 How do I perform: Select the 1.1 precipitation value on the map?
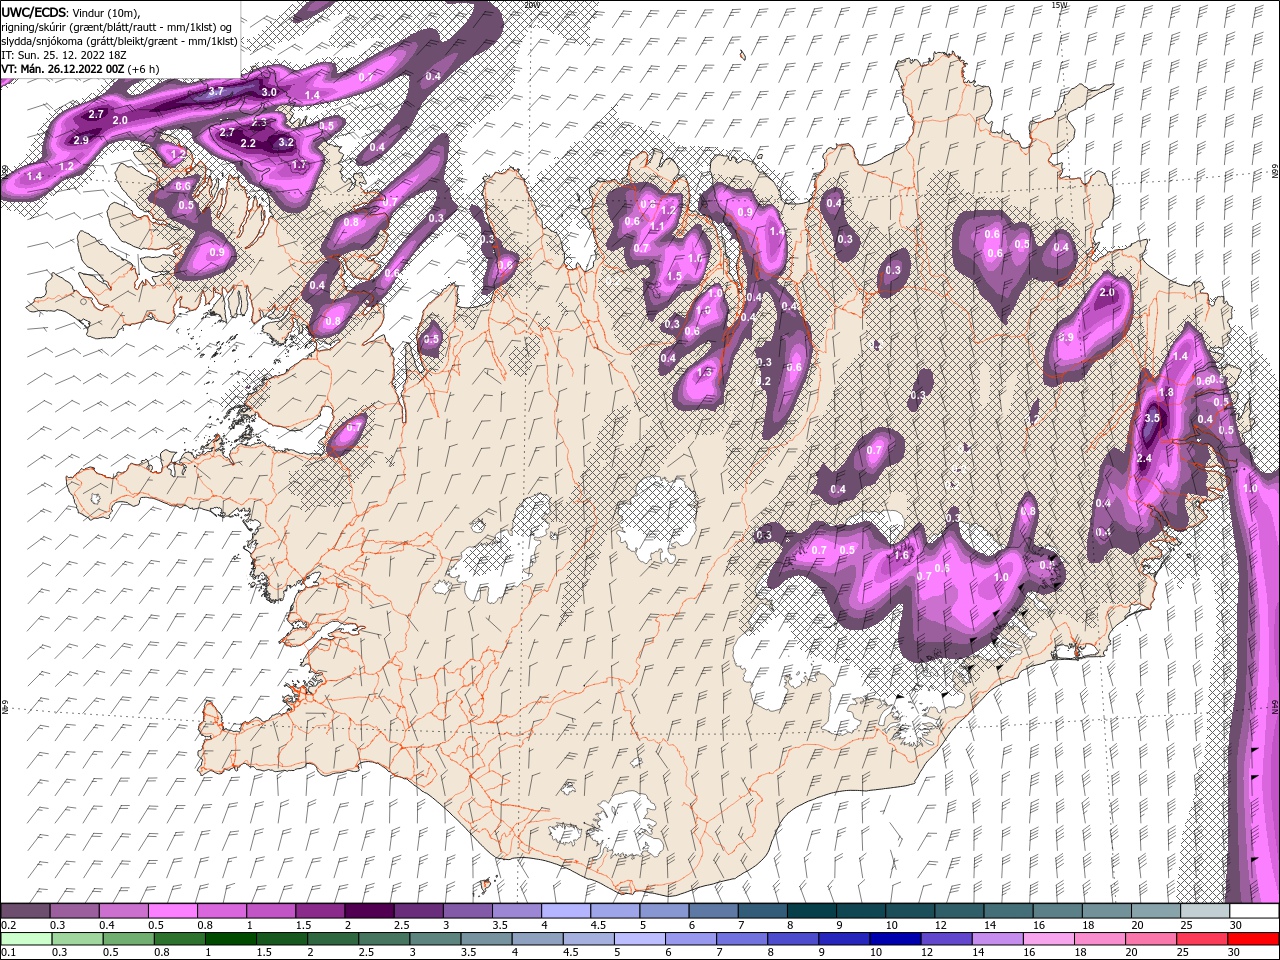tap(657, 227)
